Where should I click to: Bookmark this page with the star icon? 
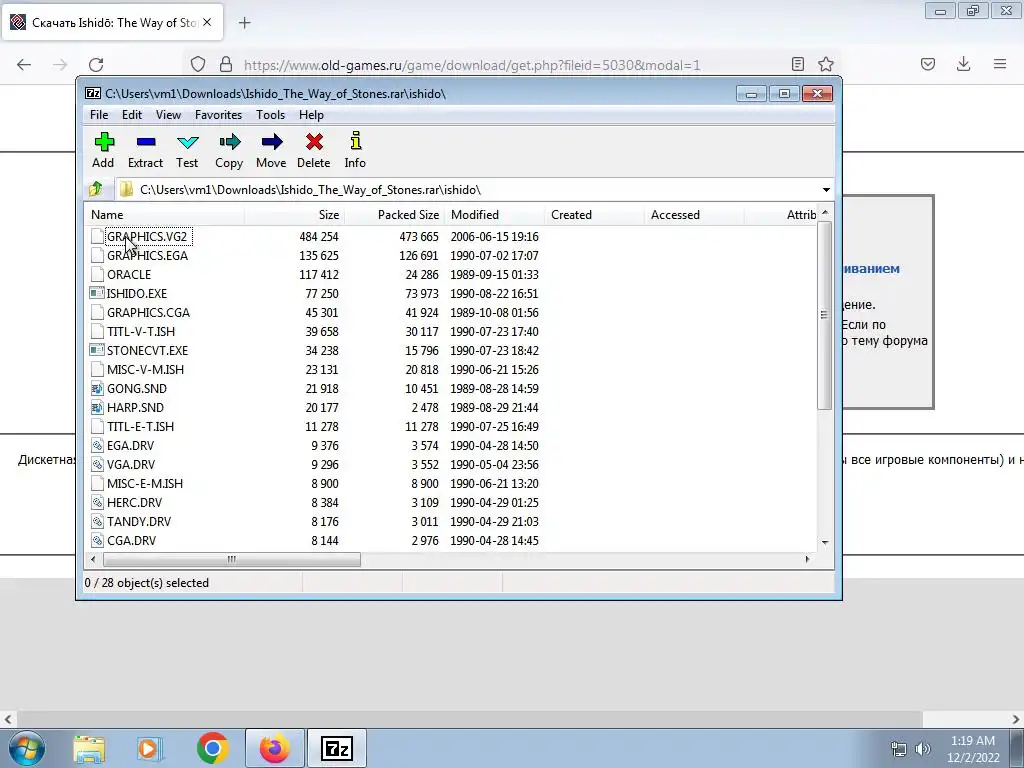tap(826, 64)
